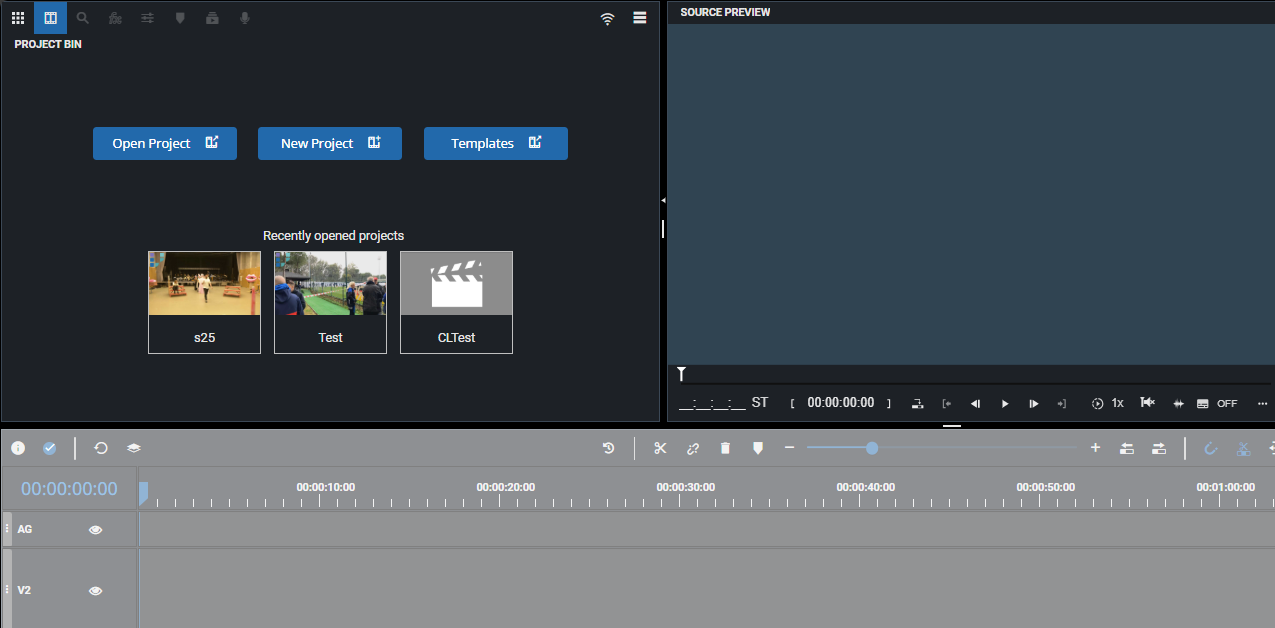Add a marker with the flag icon

pyautogui.click(x=757, y=448)
